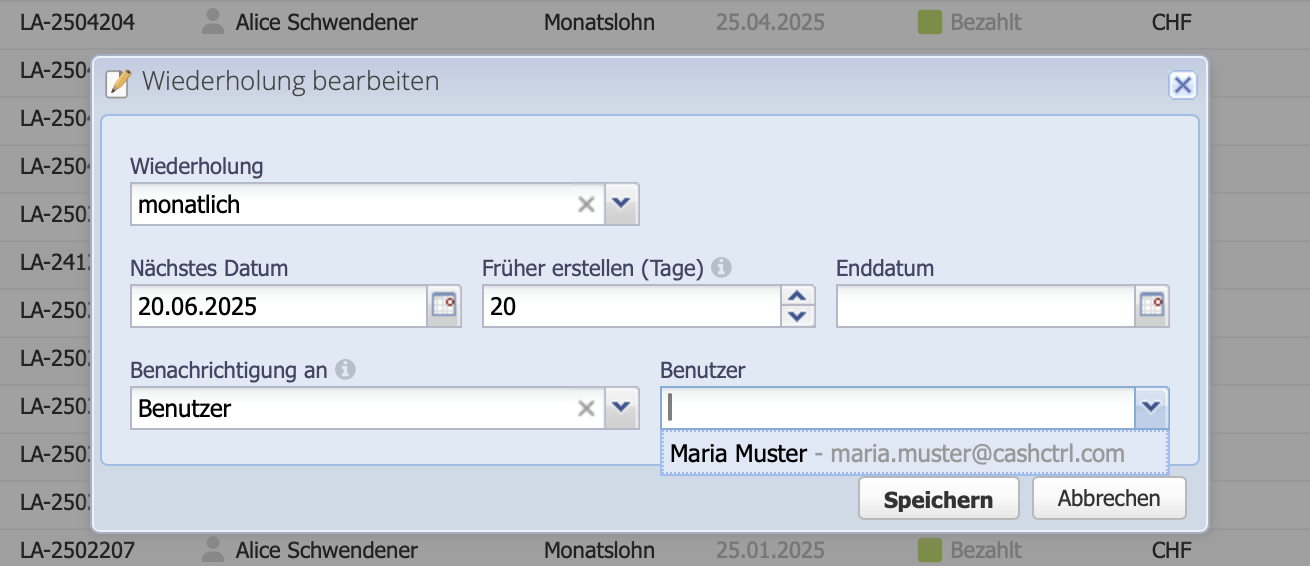Expand the Wiederholung dropdown
Screen dimensions: 1310x566
(621, 204)
